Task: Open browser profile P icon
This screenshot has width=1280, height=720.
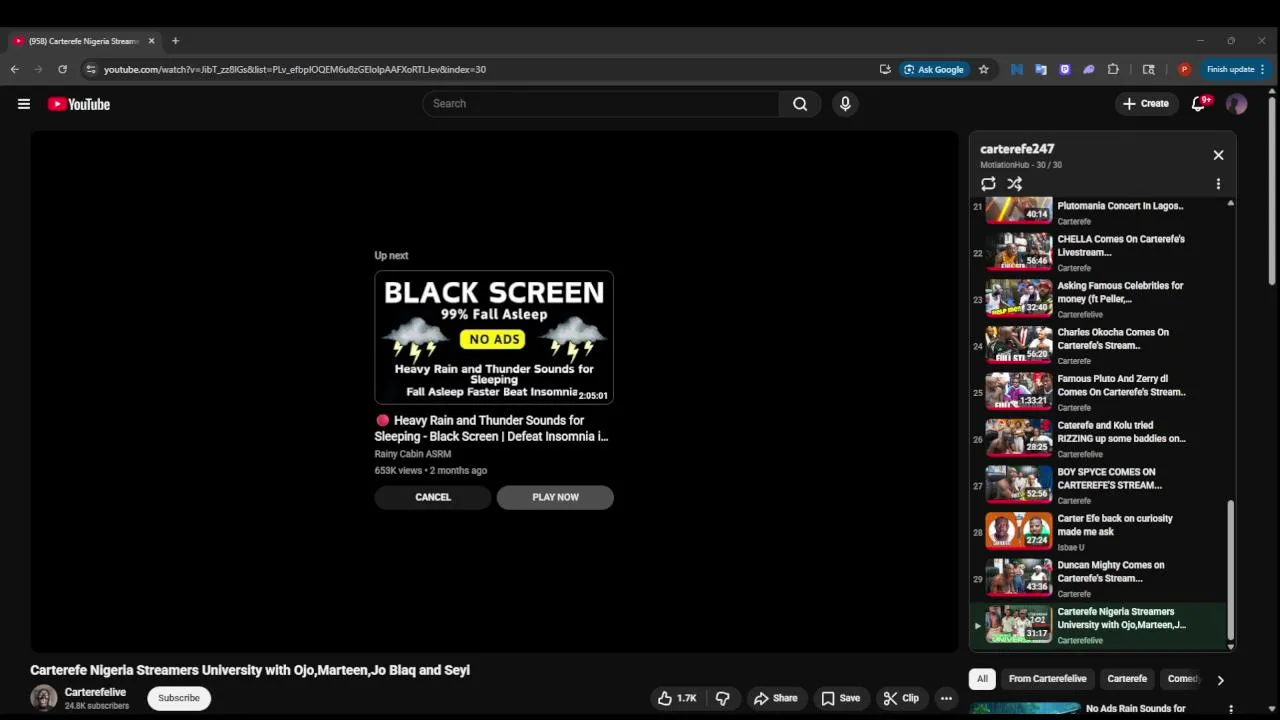Action: click(x=1184, y=69)
